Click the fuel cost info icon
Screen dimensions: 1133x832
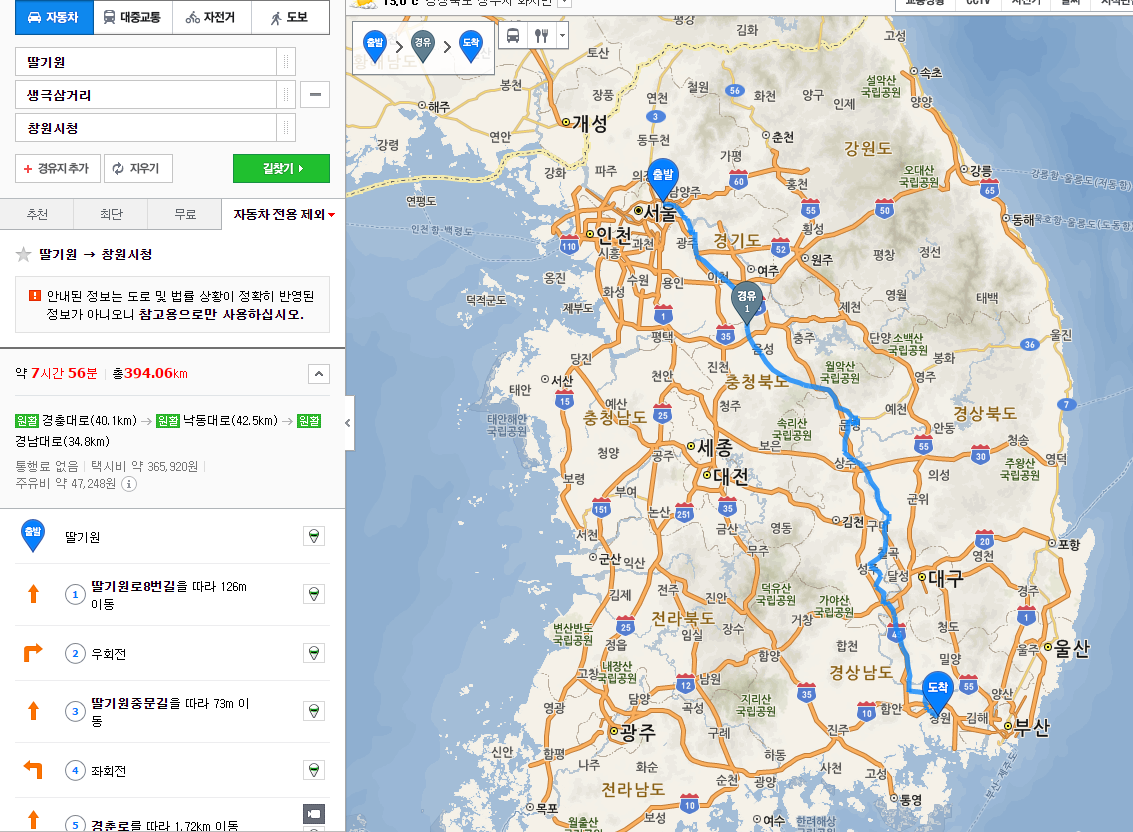pyautogui.click(x=129, y=484)
